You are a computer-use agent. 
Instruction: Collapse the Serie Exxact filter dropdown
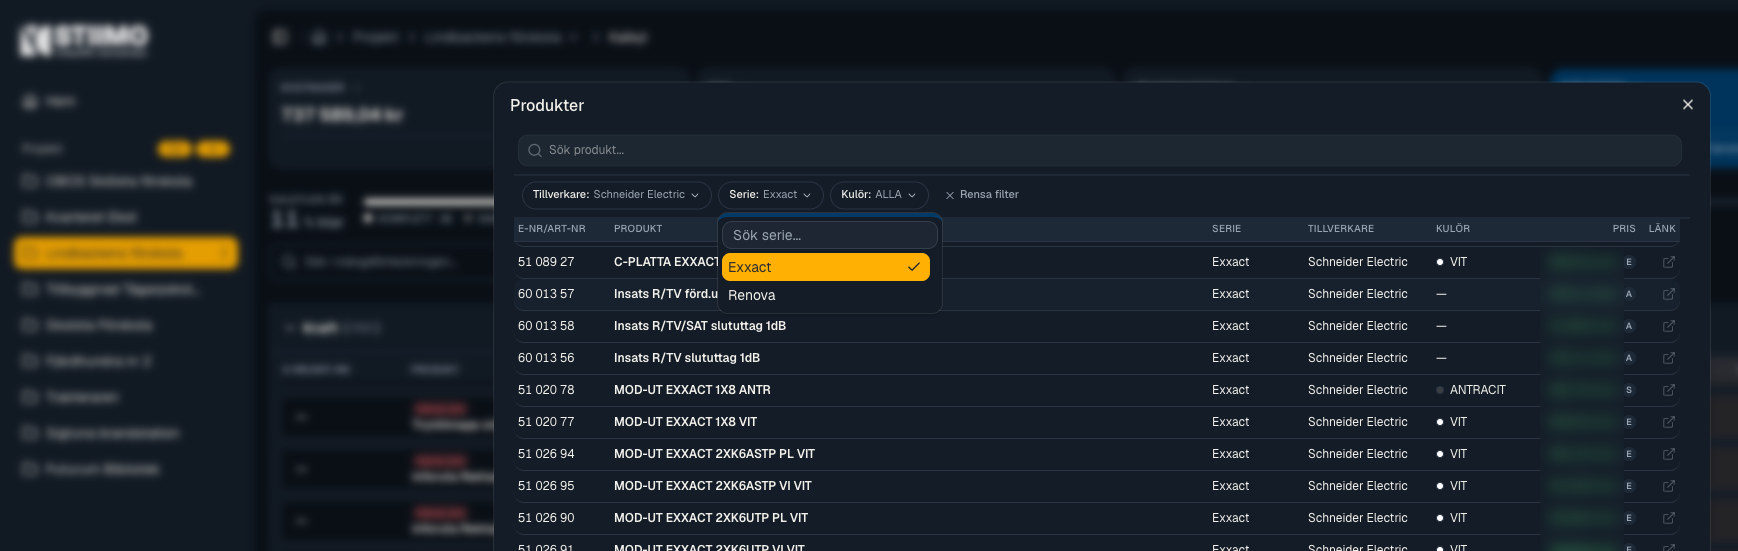tap(770, 195)
